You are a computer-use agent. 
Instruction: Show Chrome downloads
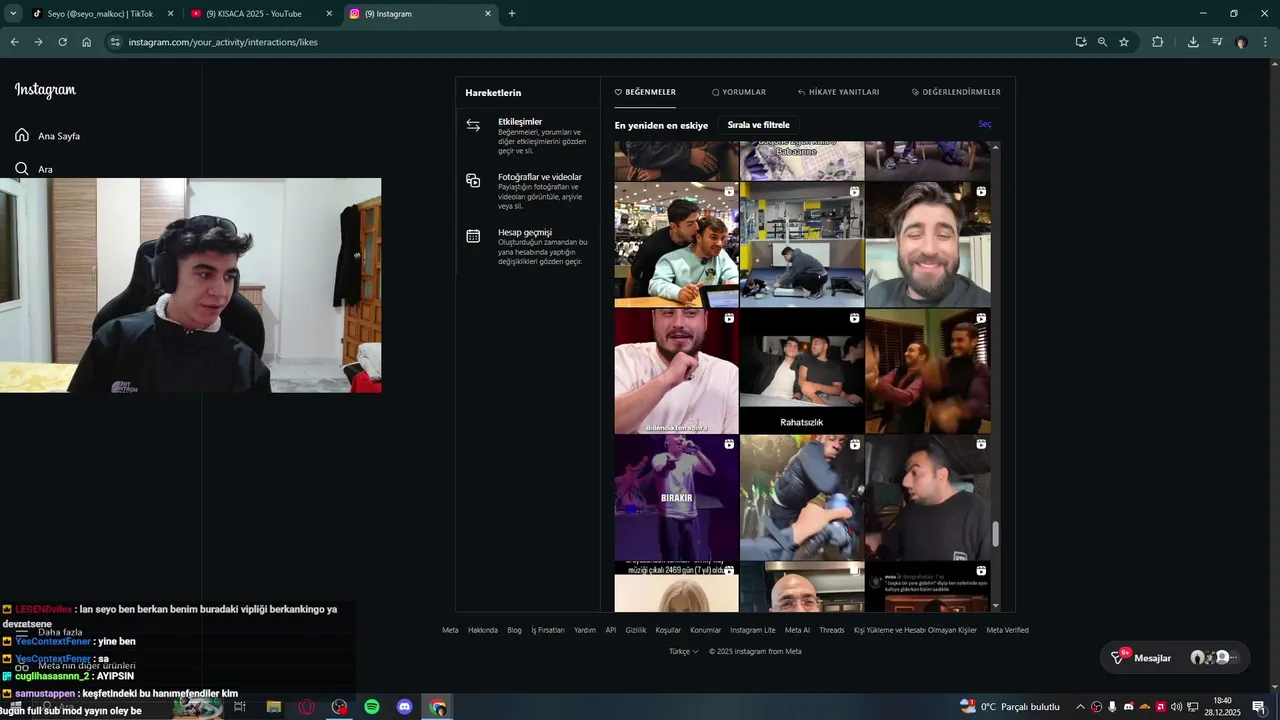pos(1193,42)
